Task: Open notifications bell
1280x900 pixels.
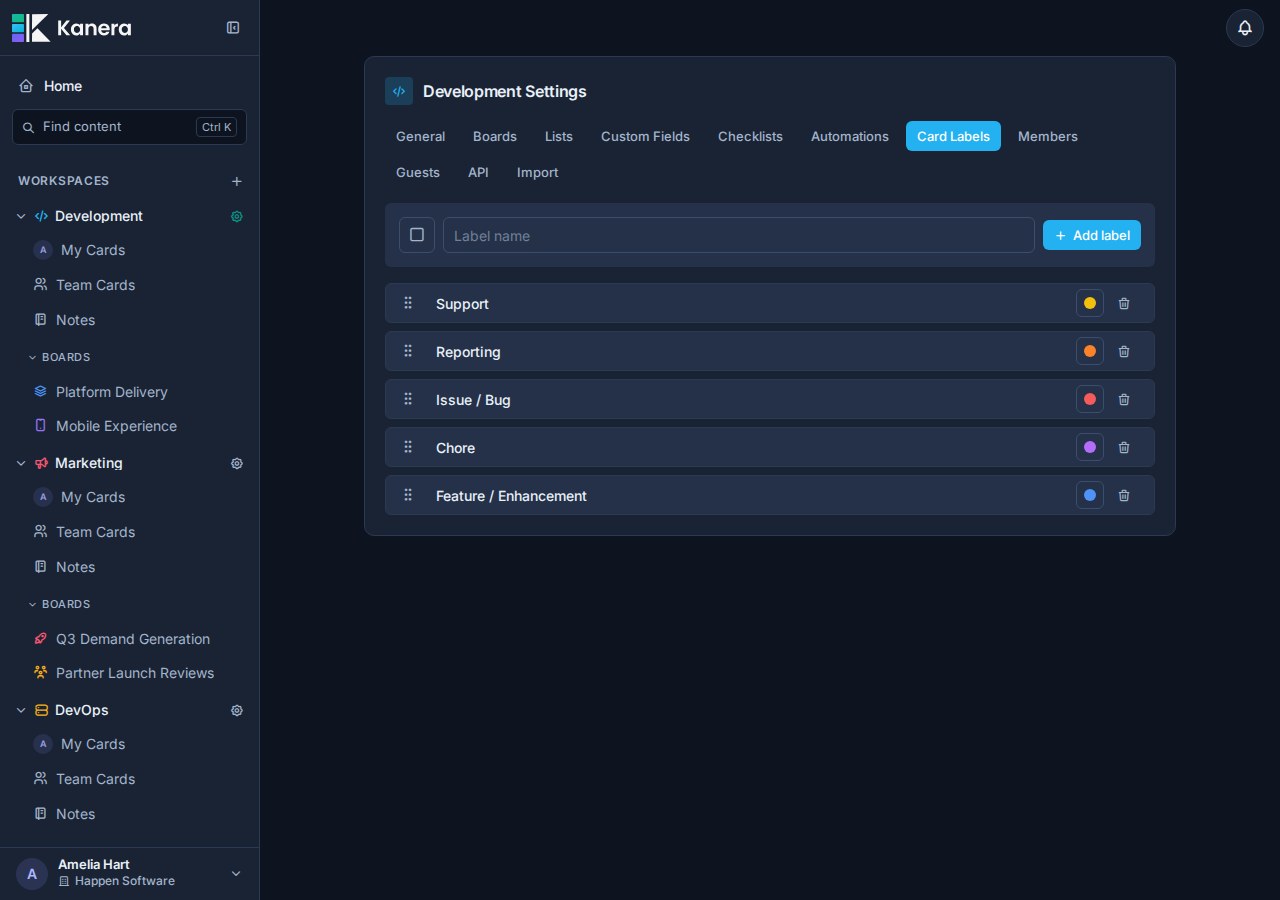Action: point(1245,28)
